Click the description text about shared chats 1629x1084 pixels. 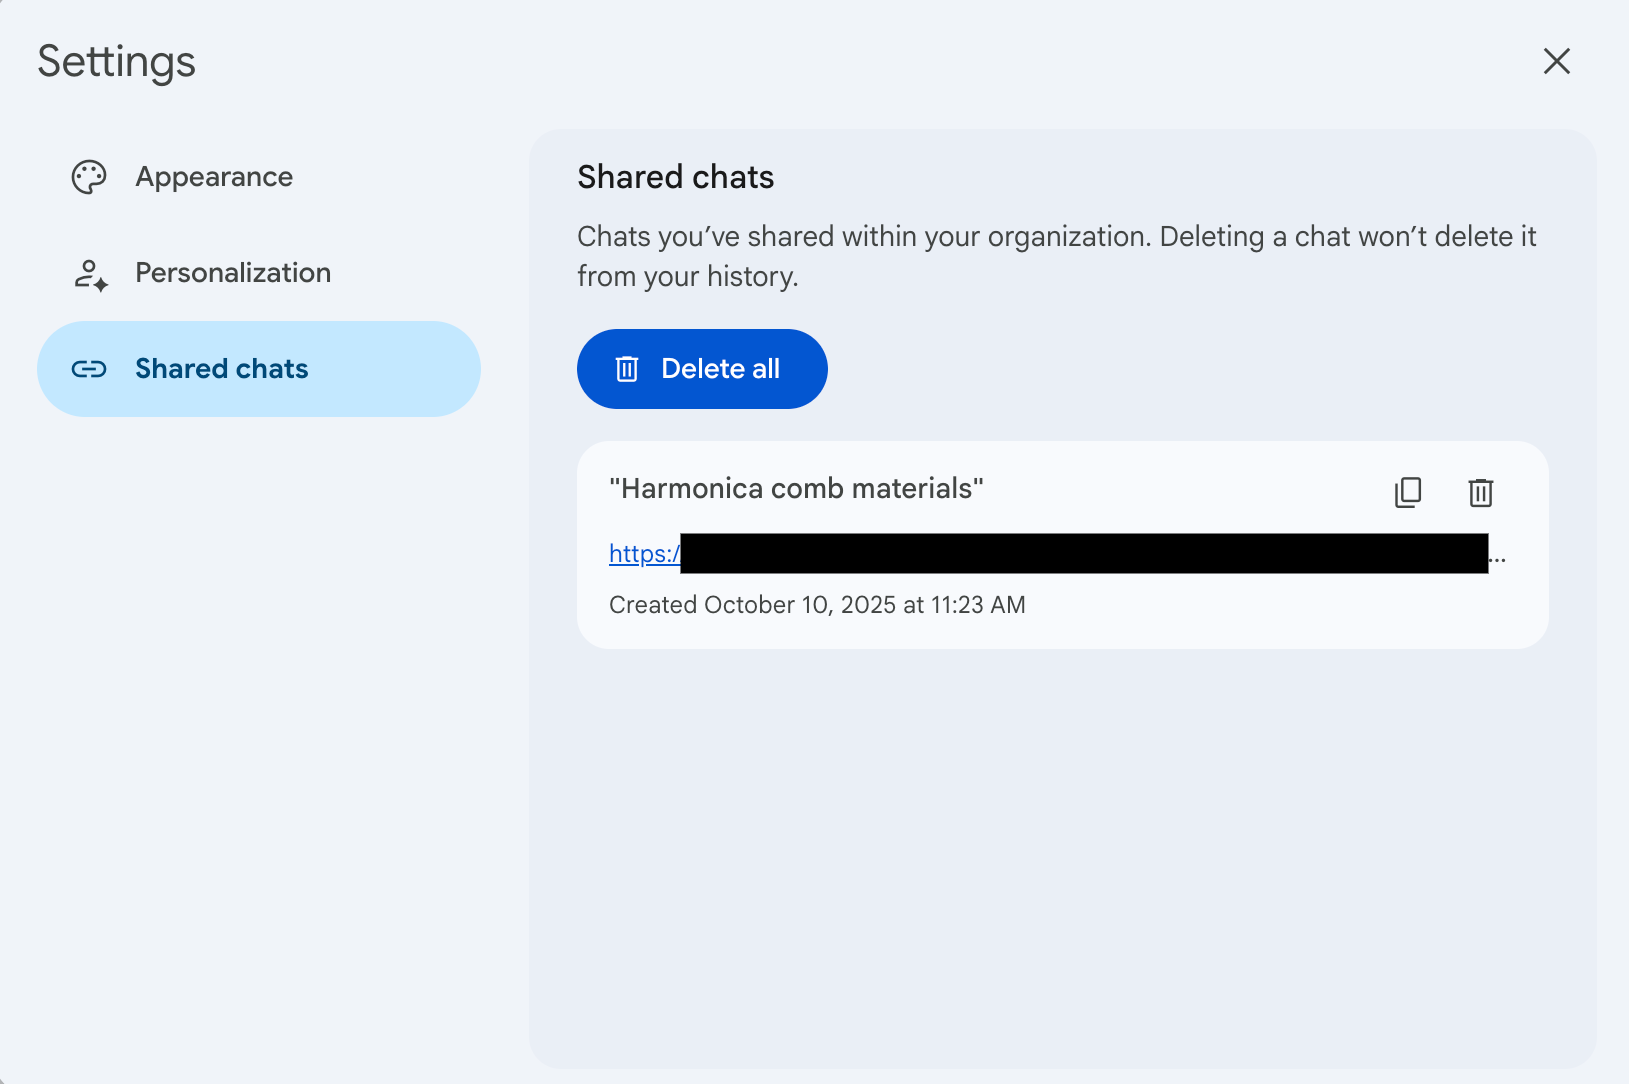(1056, 256)
